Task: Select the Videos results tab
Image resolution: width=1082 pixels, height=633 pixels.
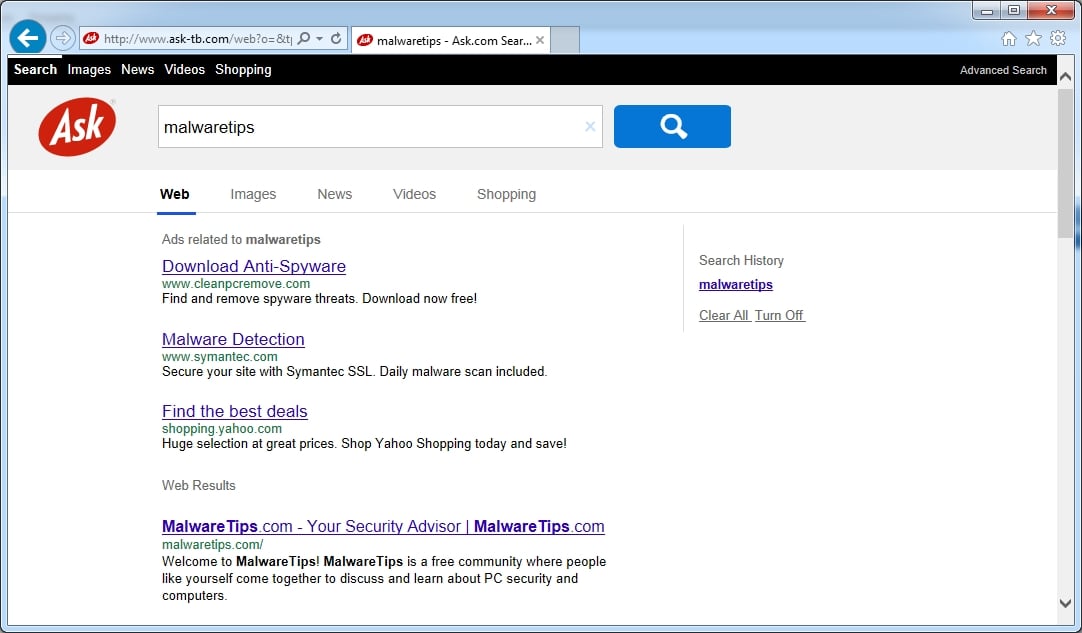Action: tap(414, 194)
